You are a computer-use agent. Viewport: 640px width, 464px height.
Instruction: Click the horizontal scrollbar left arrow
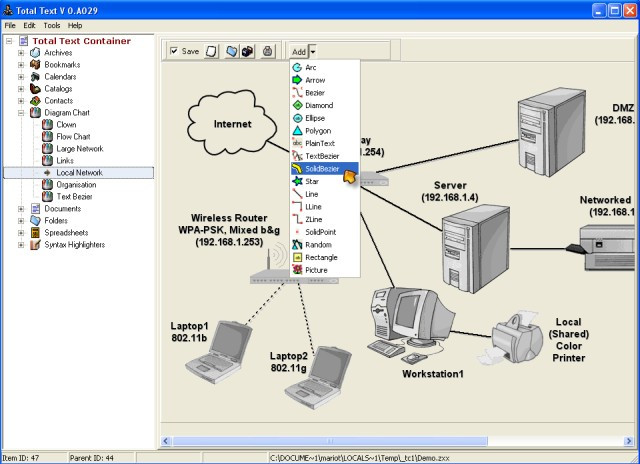click(x=166, y=441)
